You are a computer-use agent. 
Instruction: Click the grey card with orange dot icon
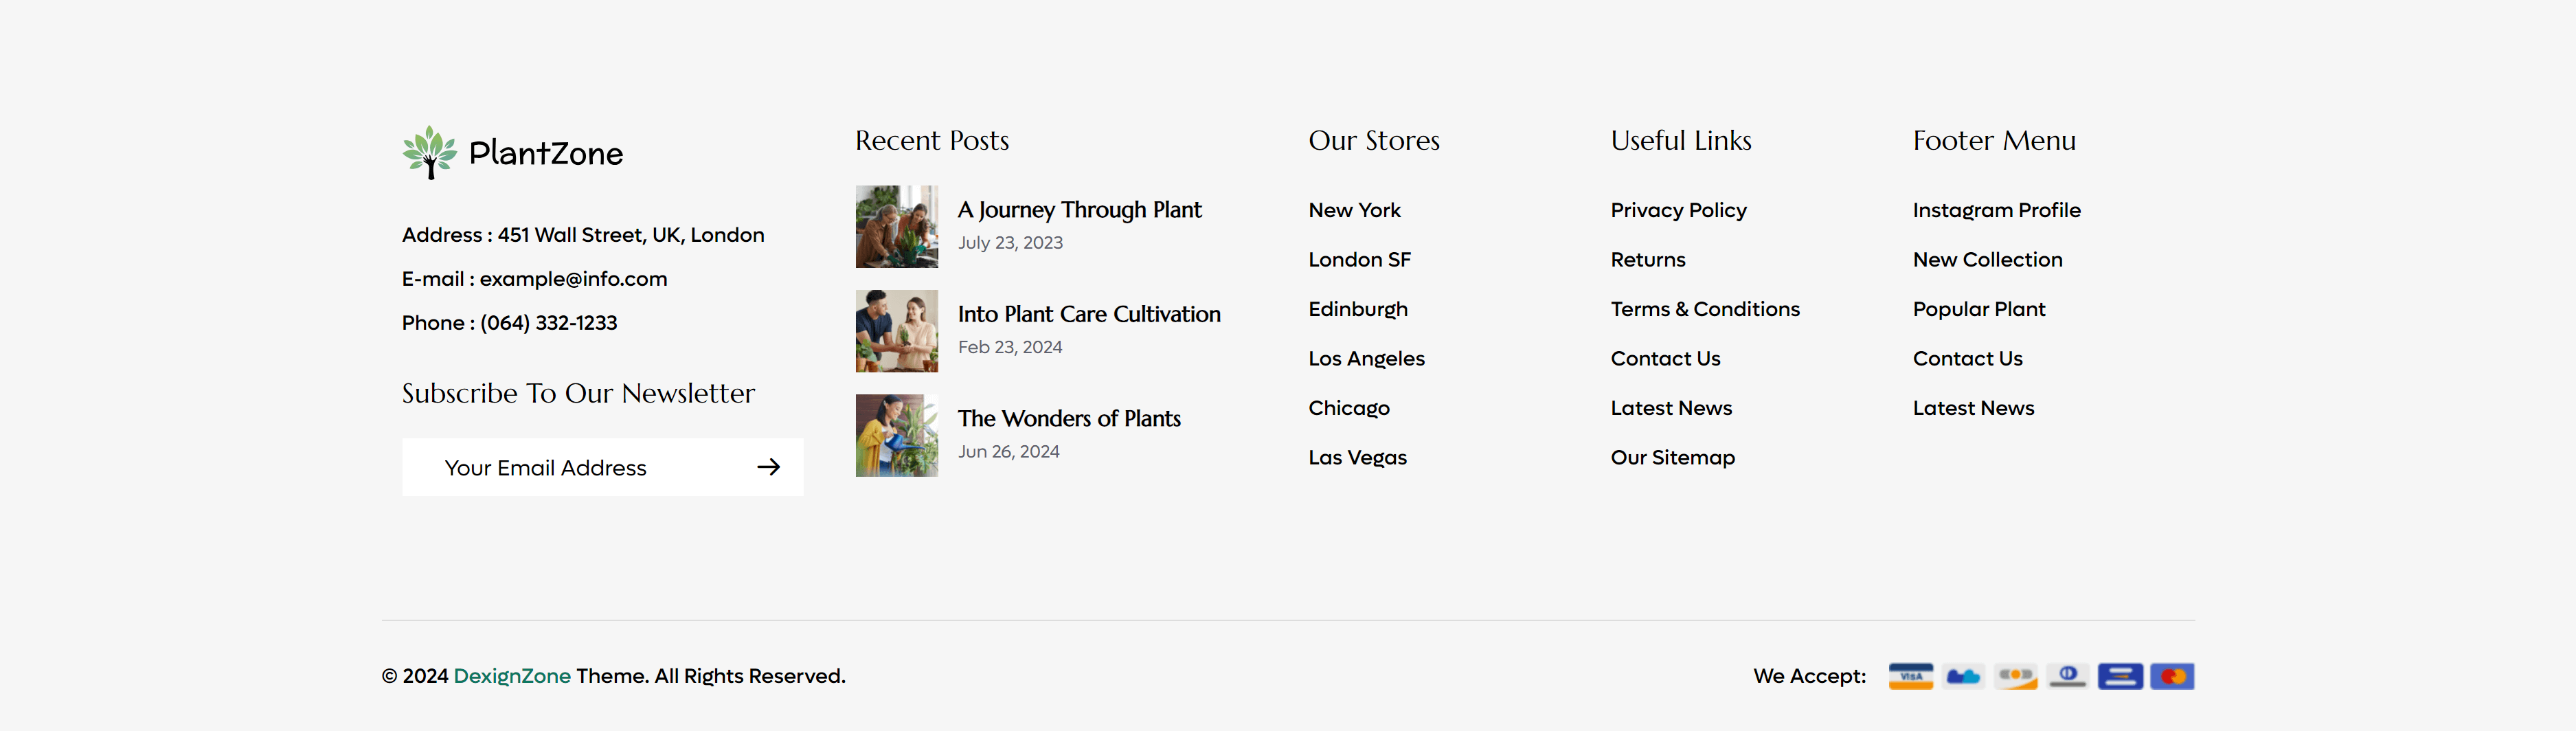2016,677
